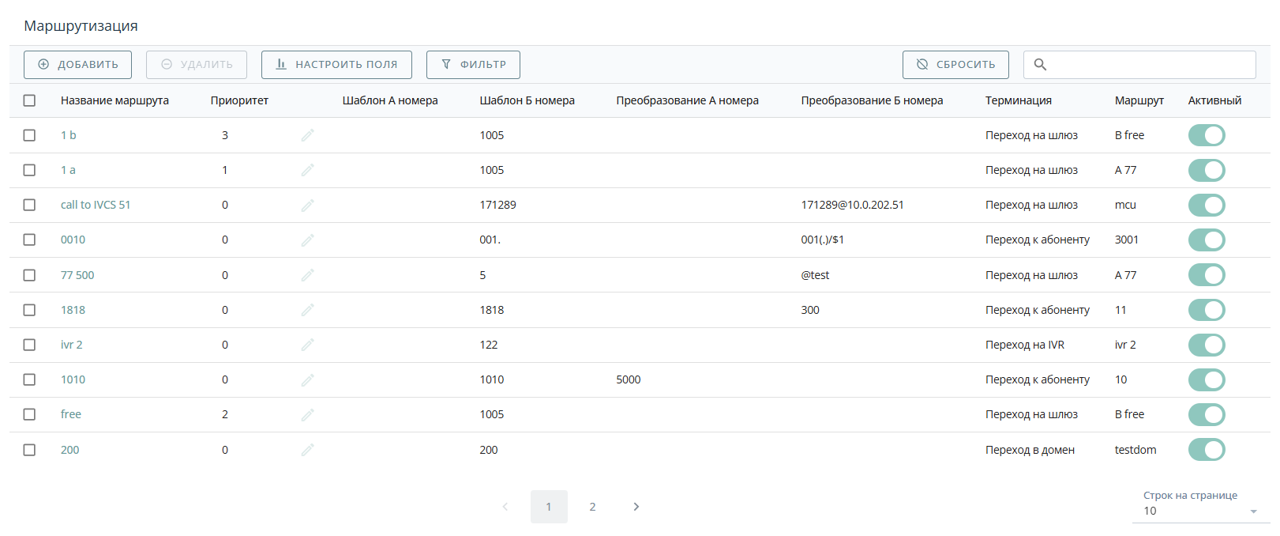Image resolution: width=1280 pixels, height=536 pixels.
Task: Toggle the select-all checkbox in the table header
Action: pos(29,101)
